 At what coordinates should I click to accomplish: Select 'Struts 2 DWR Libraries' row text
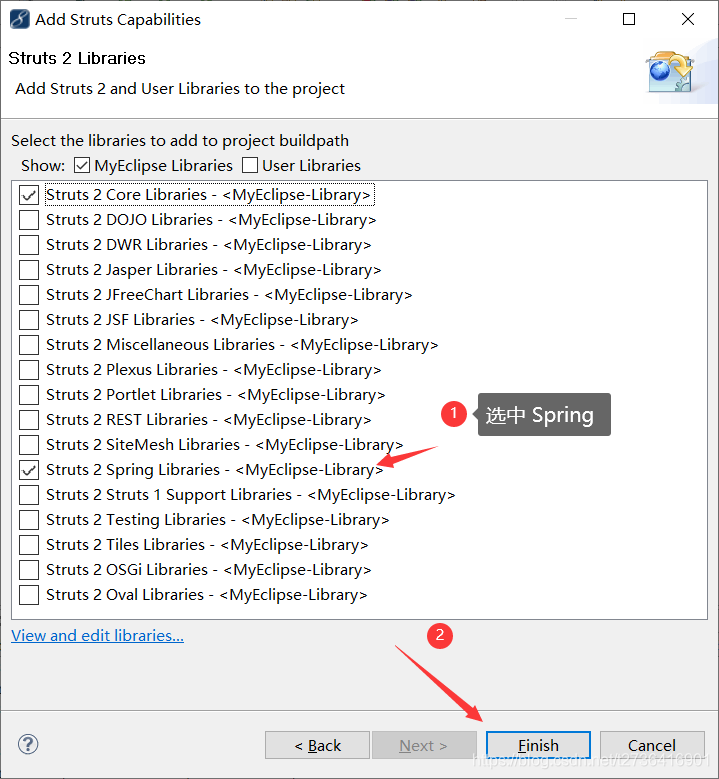click(x=209, y=245)
